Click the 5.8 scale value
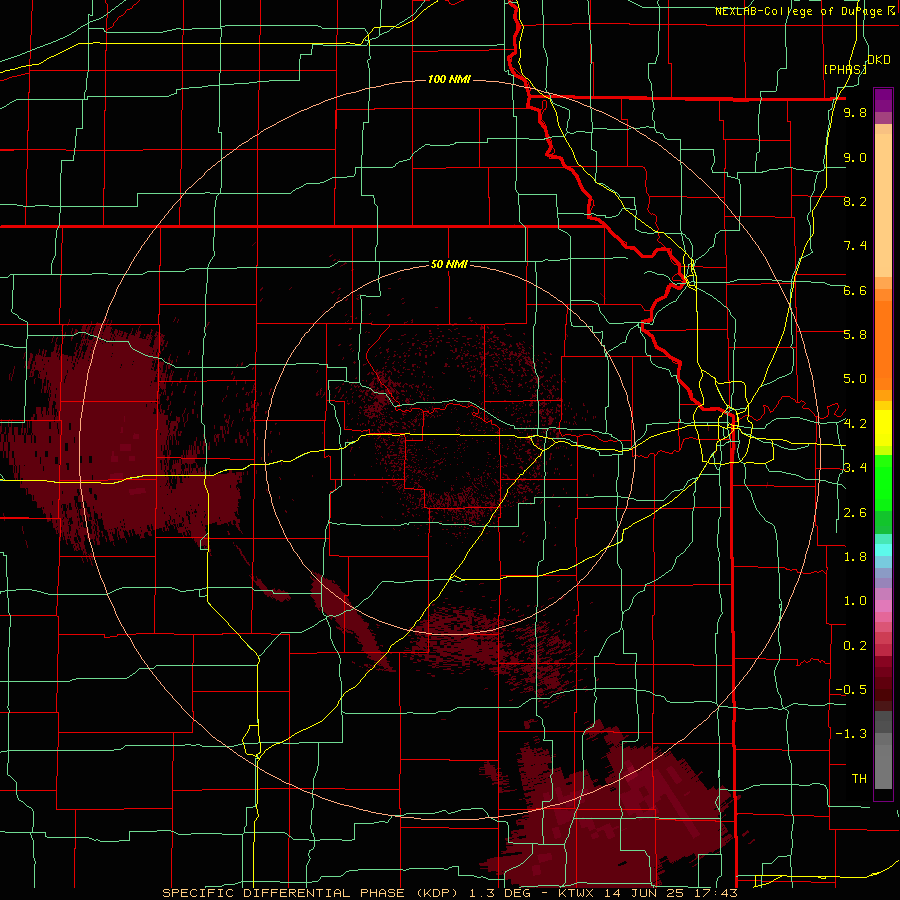Viewport: 900px width, 900px height. click(855, 334)
